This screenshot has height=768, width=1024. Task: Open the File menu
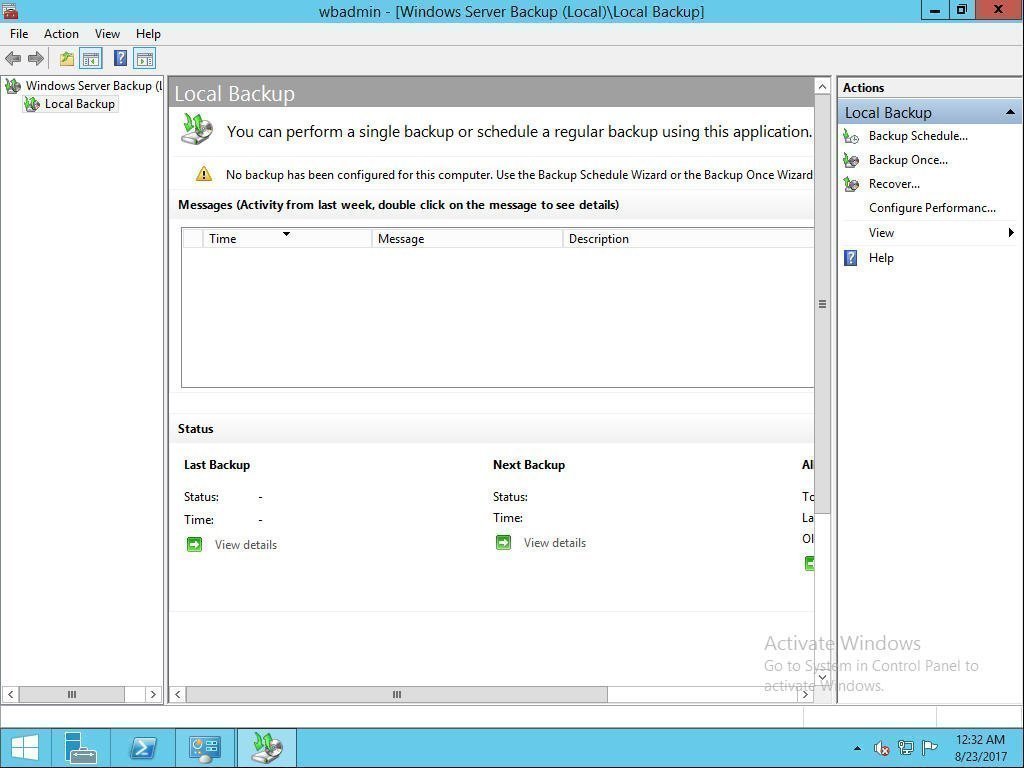(19, 34)
